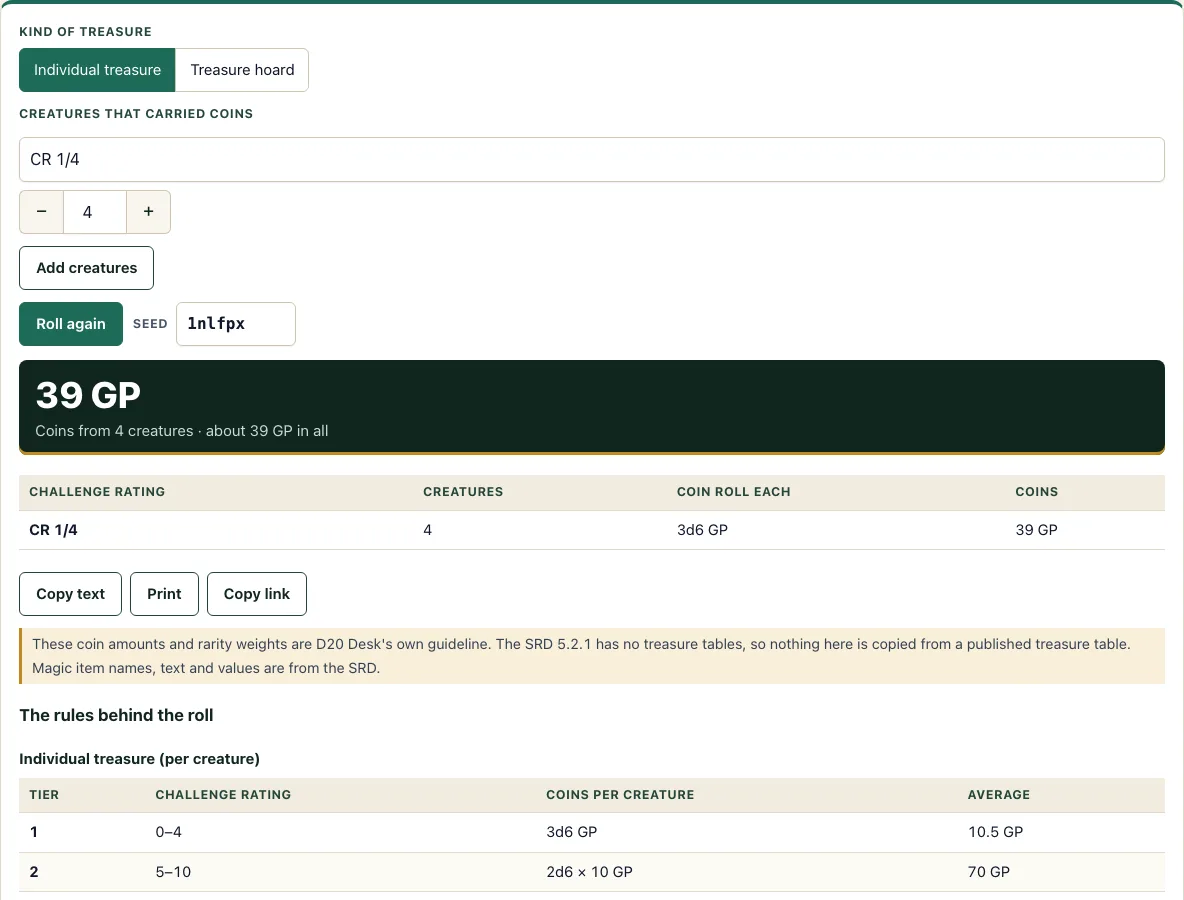Click the Creatures column header
The height and width of the screenshot is (900, 1184).
pos(463,492)
